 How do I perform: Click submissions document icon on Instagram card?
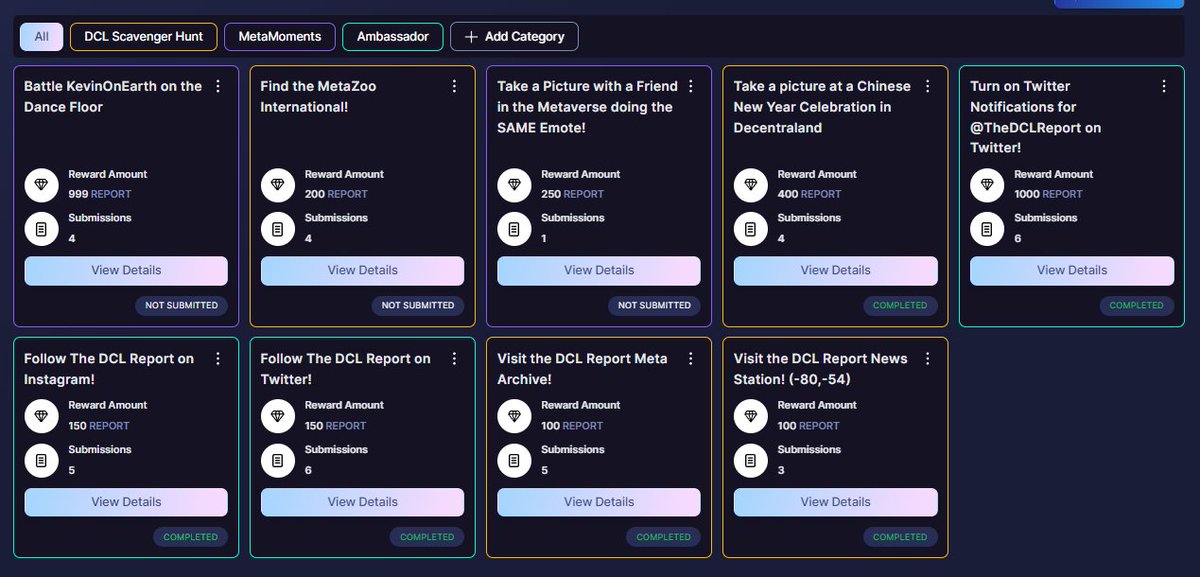41,460
